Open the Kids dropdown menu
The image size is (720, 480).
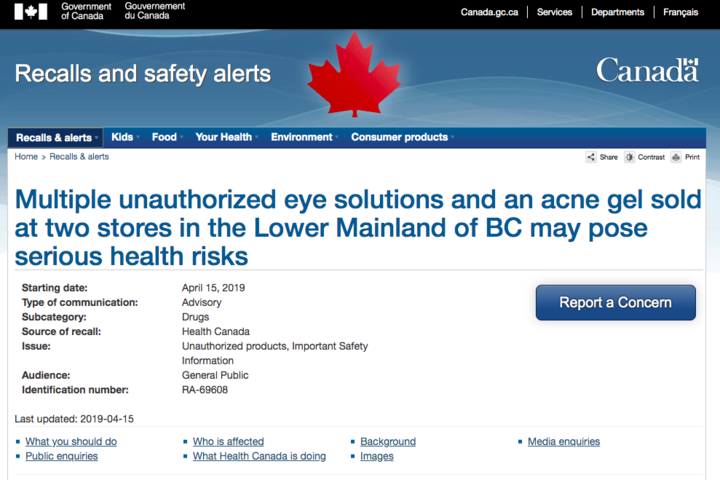(124, 137)
